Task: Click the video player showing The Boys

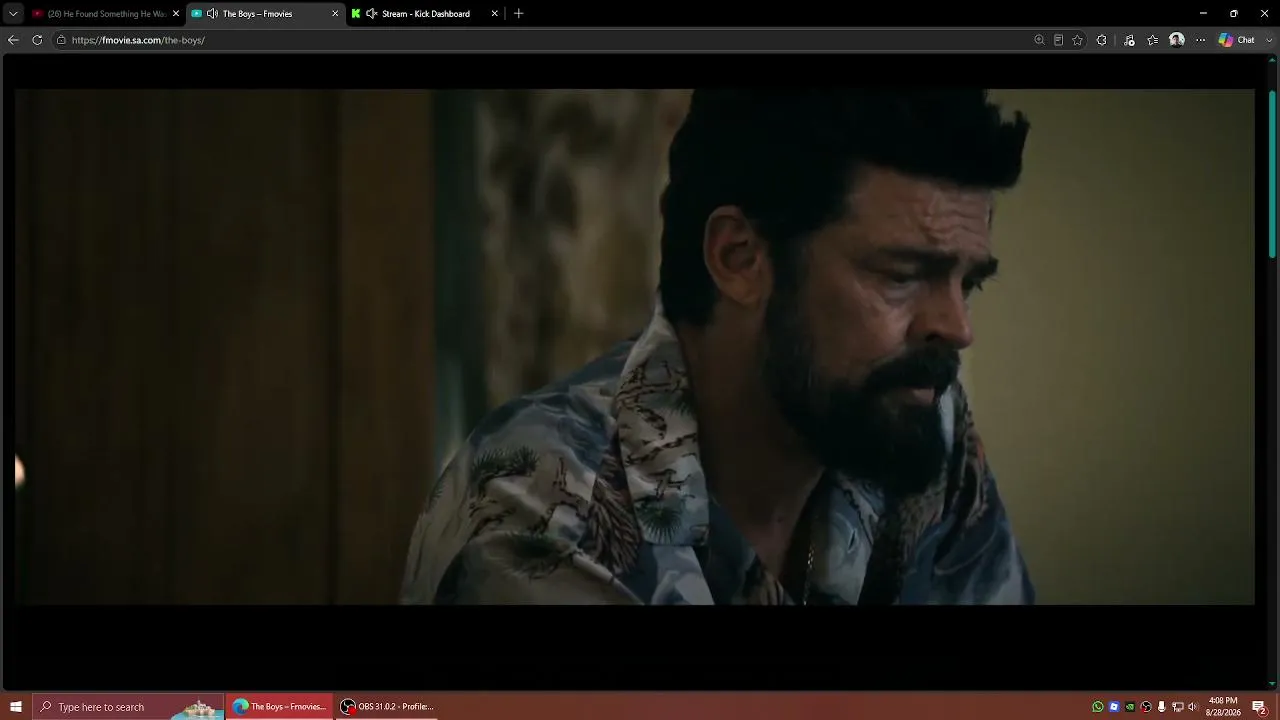Action: [634, 347]
